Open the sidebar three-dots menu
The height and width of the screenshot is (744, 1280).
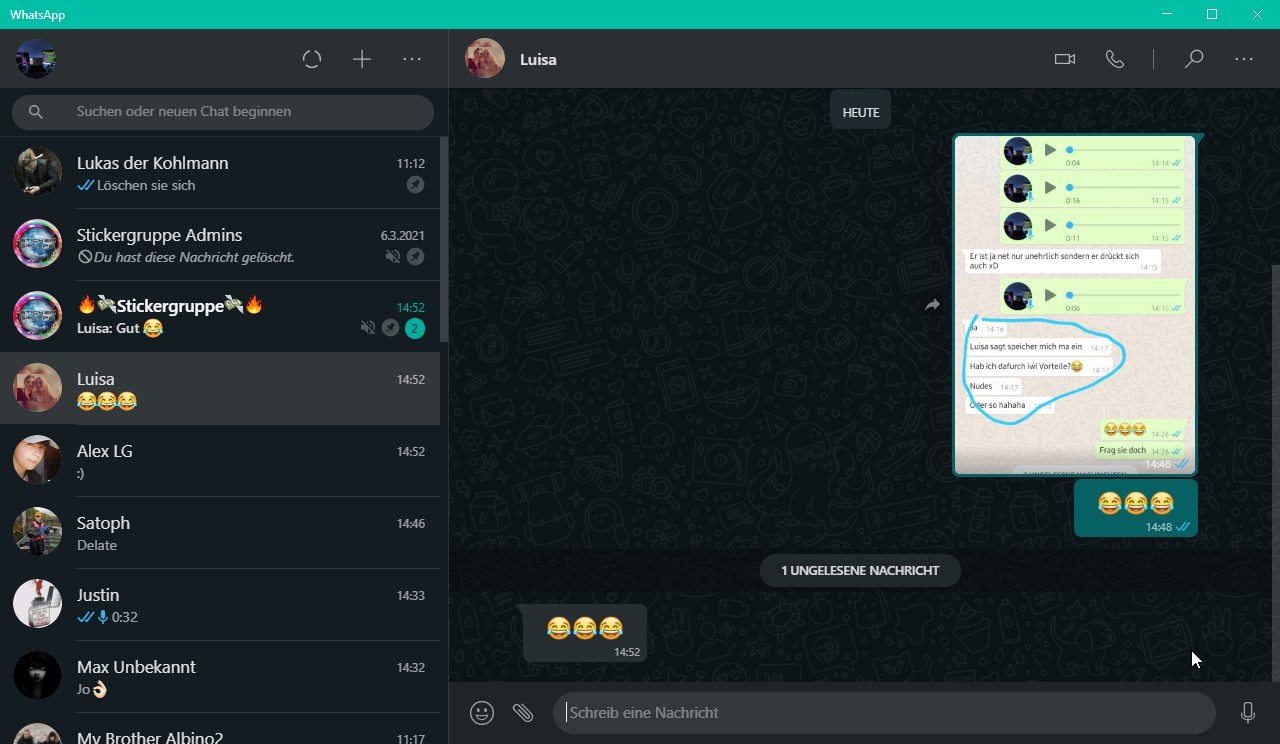coord(412,59)
